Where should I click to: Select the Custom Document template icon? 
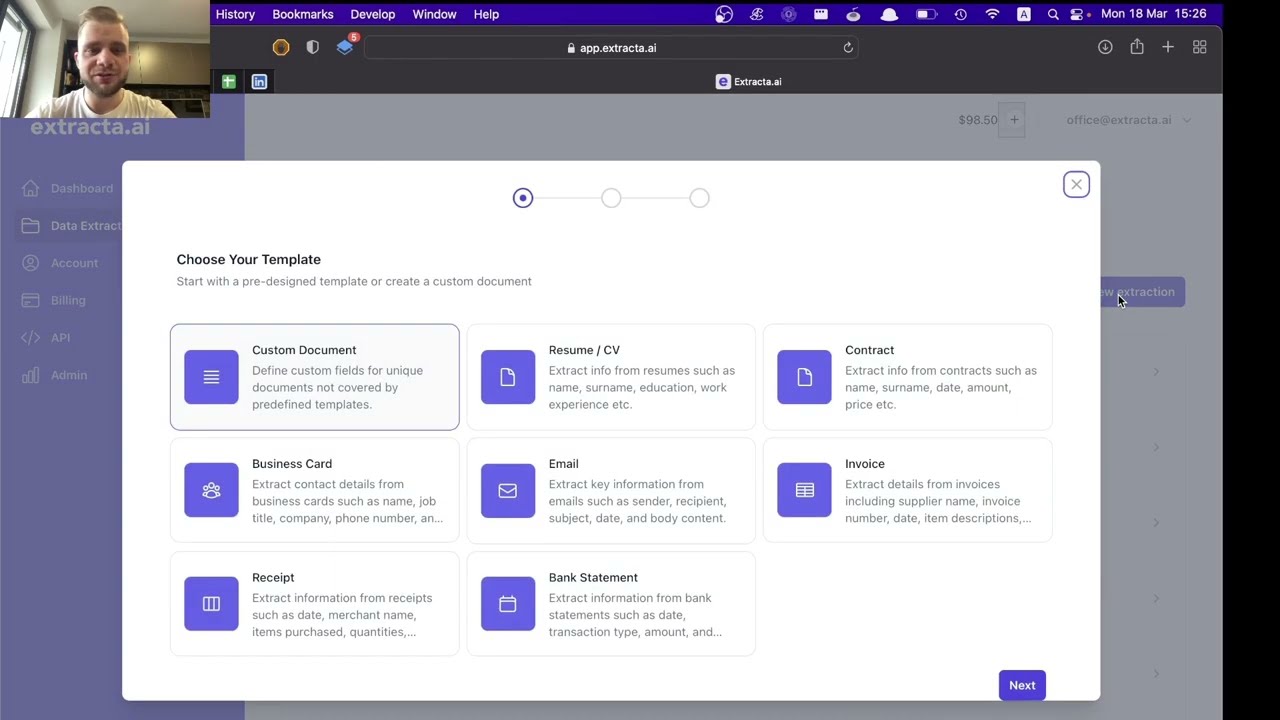click(x=211, y=377)
